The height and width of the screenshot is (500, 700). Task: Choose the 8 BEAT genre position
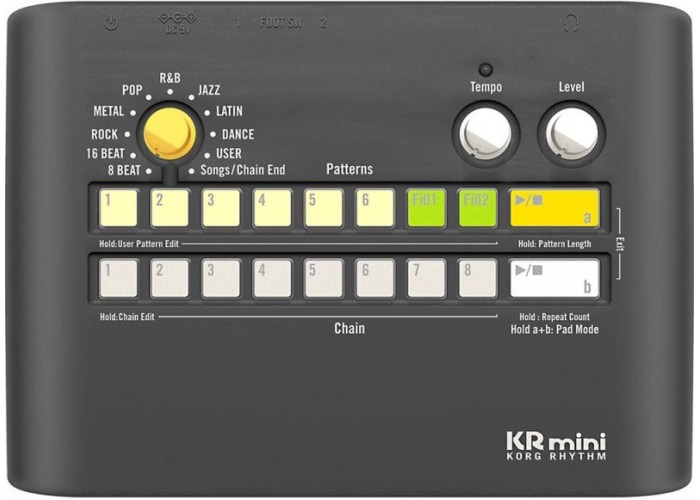point(124,171)
